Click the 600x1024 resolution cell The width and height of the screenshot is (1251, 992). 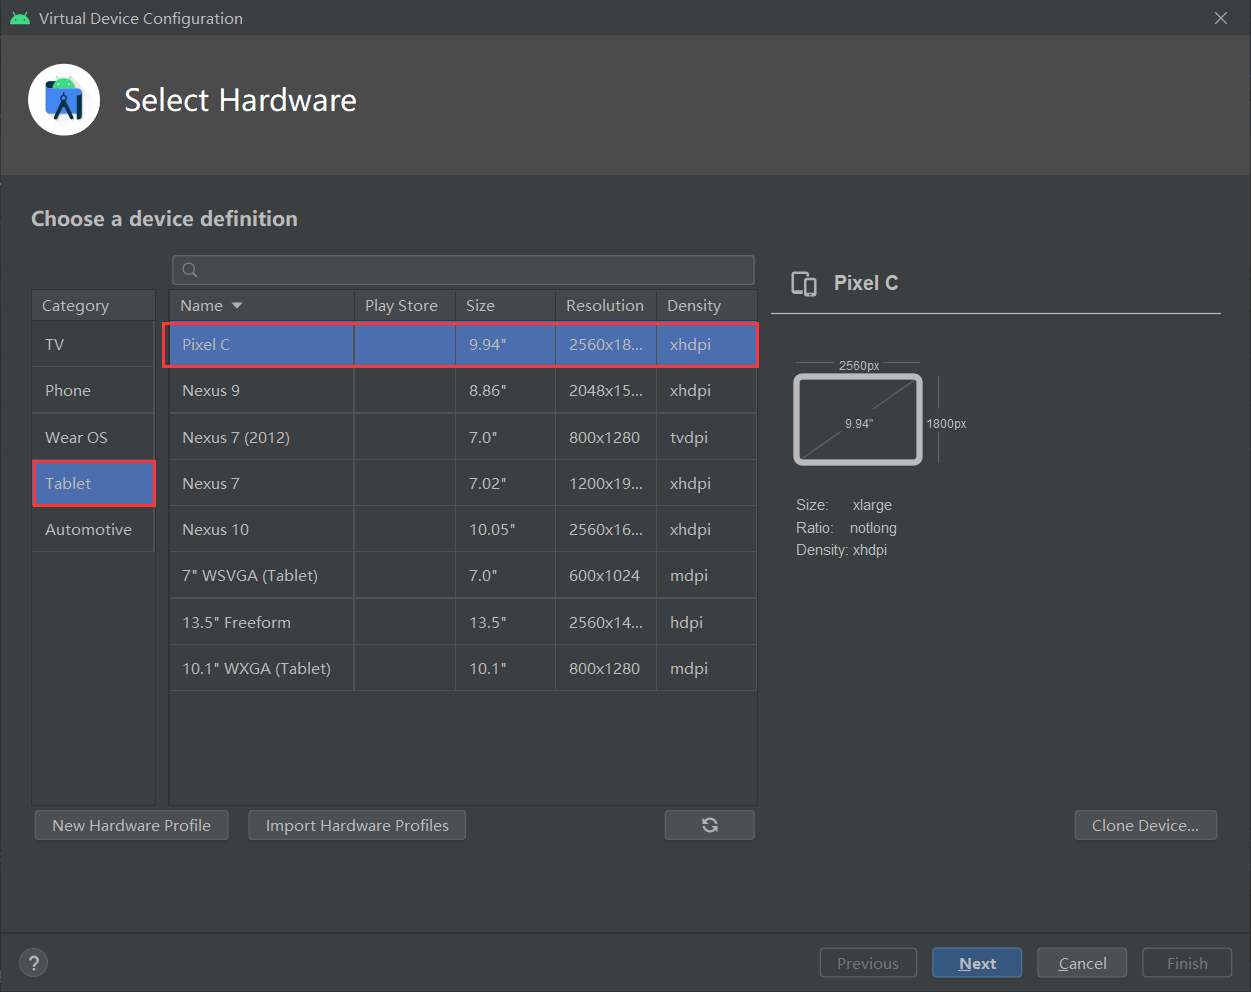(606, 575)
